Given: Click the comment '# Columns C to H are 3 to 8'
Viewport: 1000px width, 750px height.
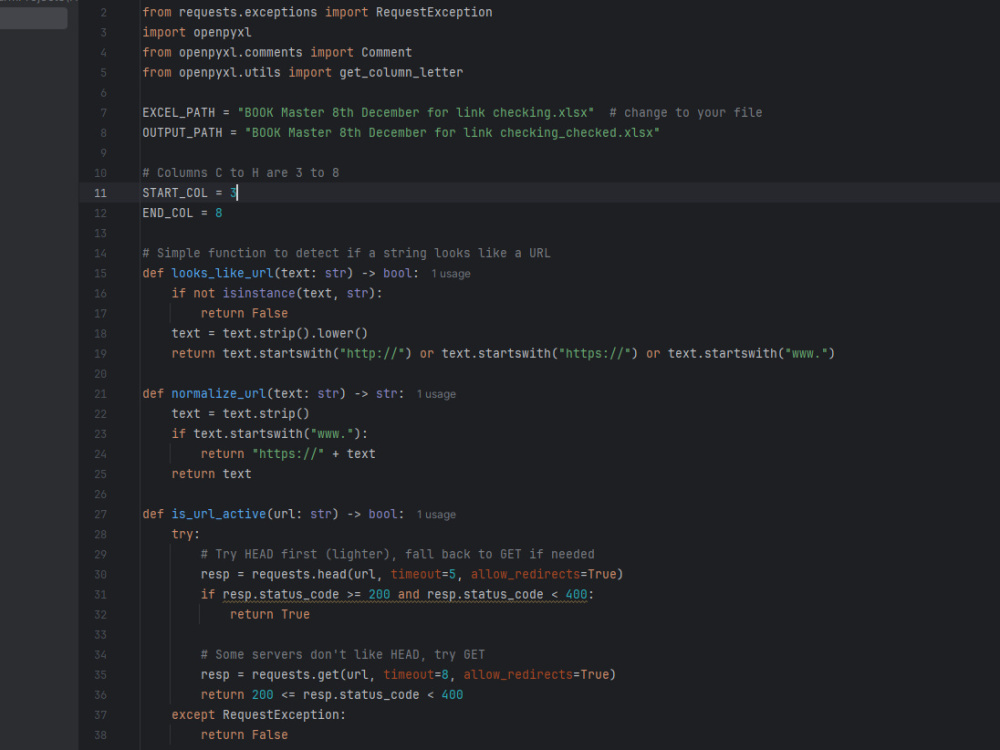Looking at the screenshot, I should coord(241,173).
